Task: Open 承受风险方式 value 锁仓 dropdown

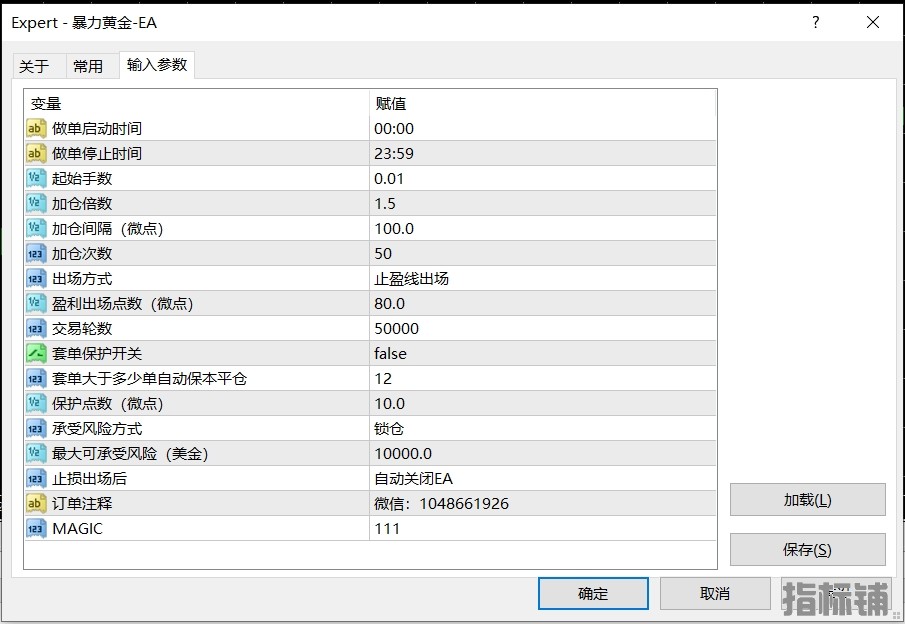Action: (543, 429)
